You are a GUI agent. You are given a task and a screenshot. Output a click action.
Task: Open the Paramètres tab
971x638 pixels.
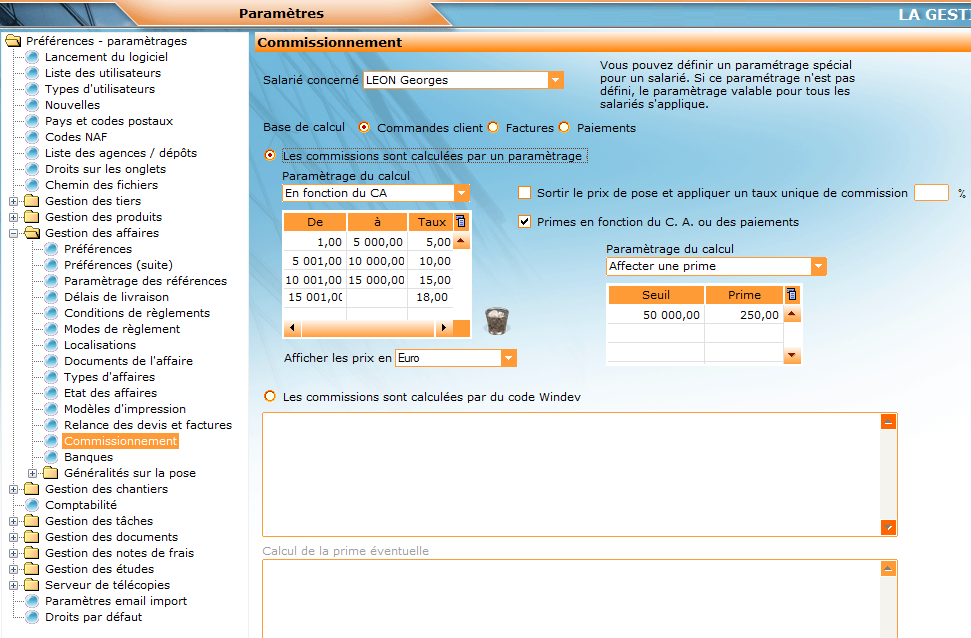click(x=281, y=14)
